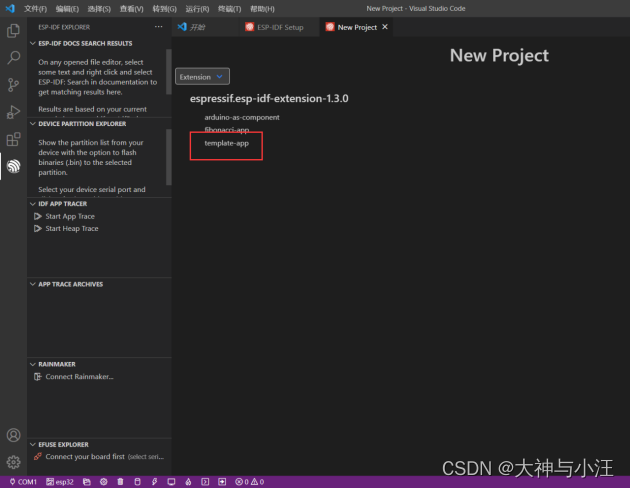This screenshot has width=630, height=488.
Task: Open the Manage gear icon
Action: pos(13,462)
